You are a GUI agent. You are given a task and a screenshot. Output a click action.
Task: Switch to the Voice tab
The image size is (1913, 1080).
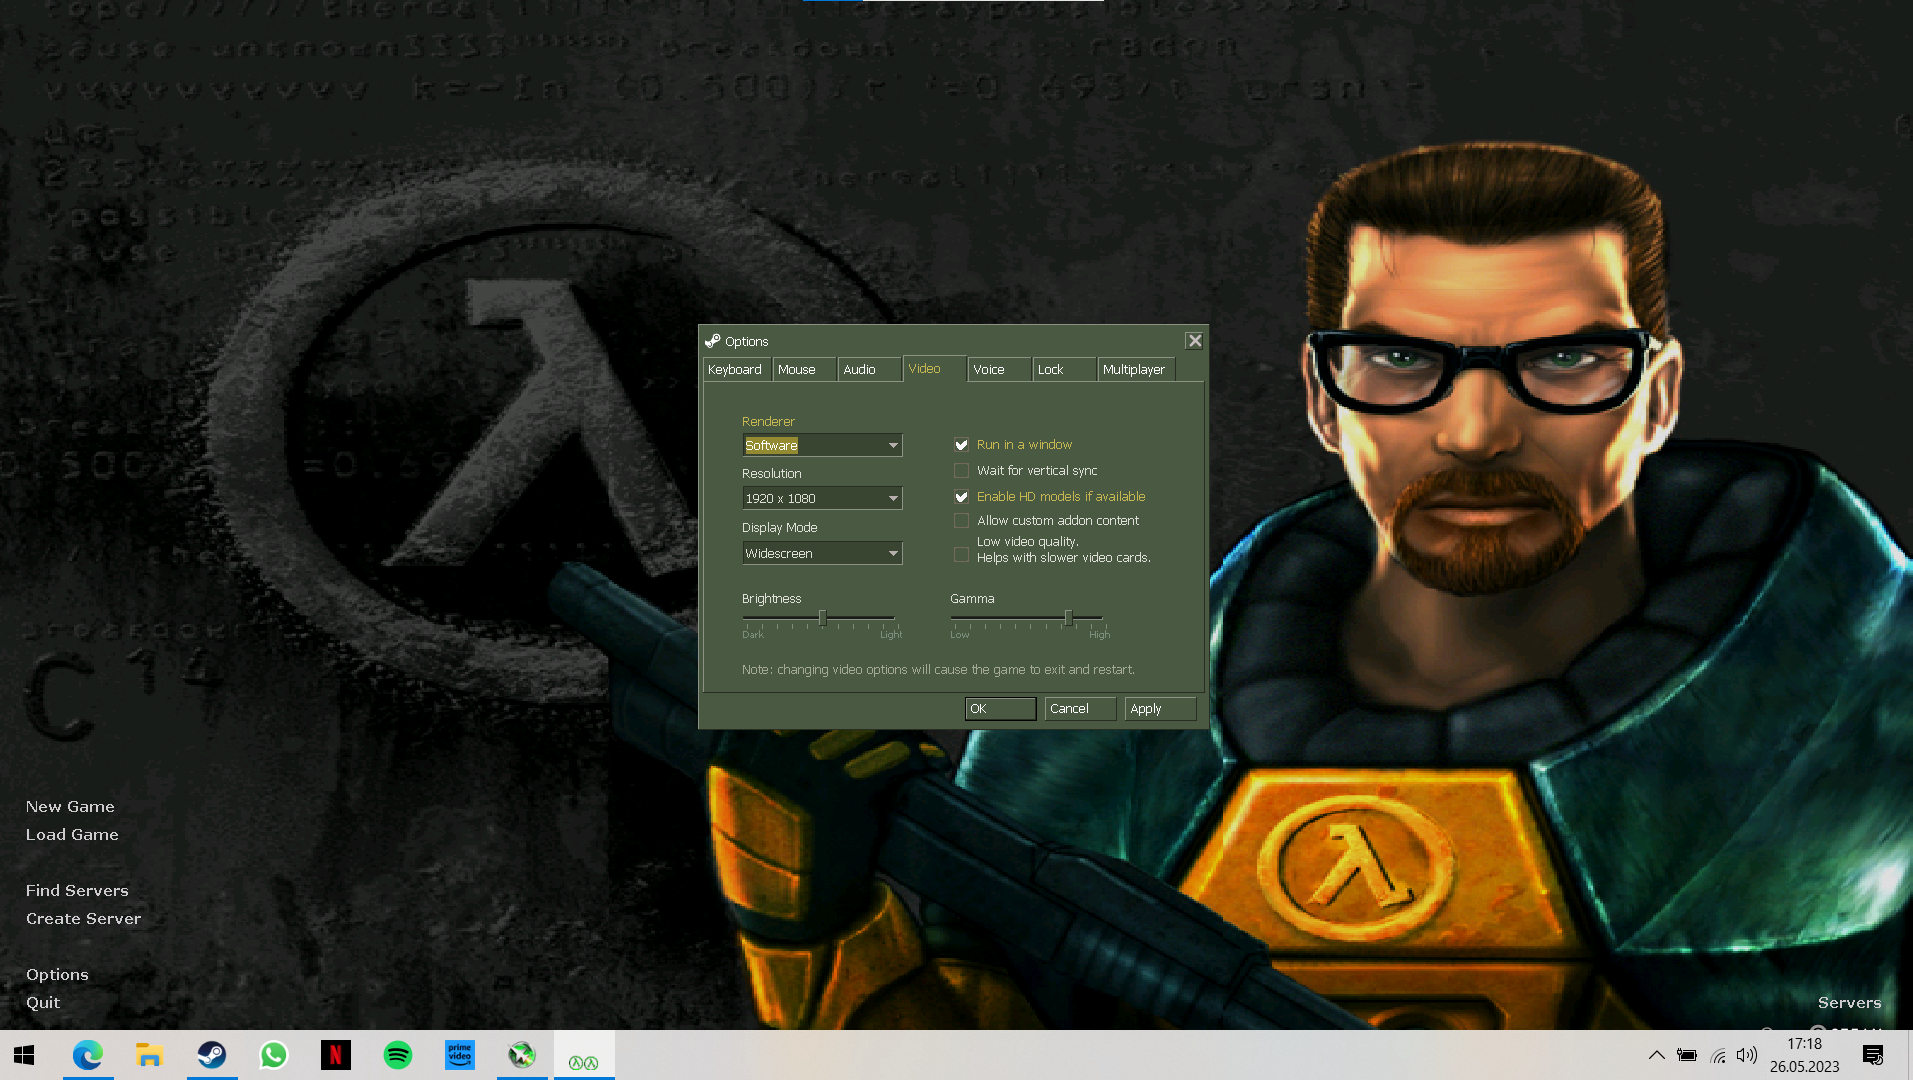[999, 370]
